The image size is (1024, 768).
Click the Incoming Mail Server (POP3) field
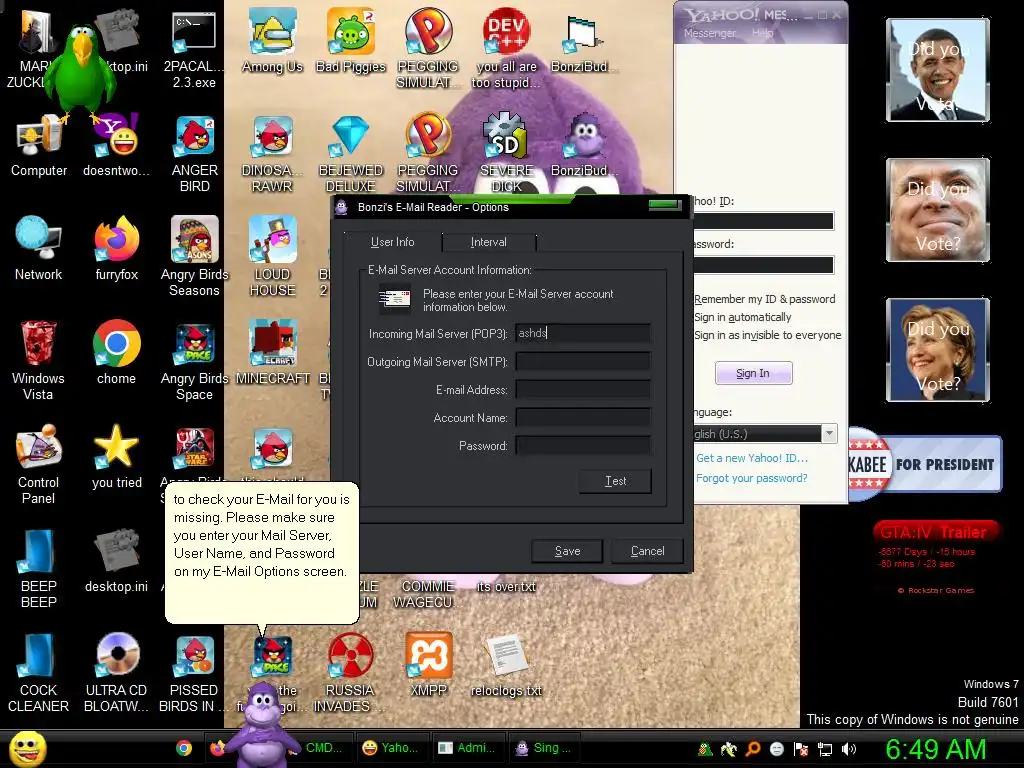click(583, 334)
